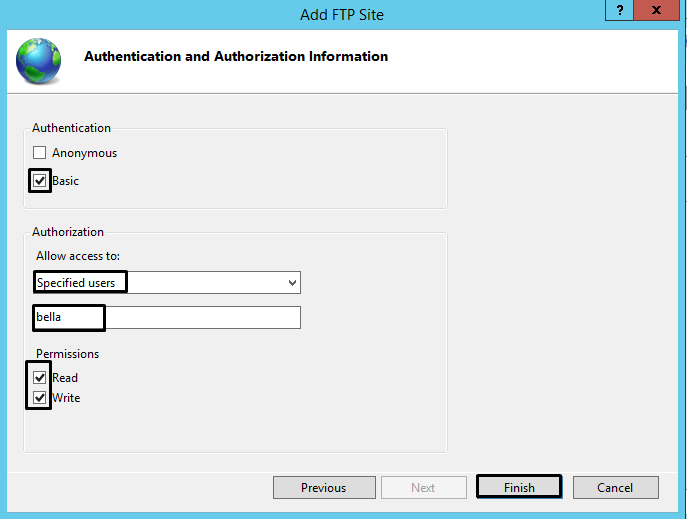Enable Anonymous authentication checkbox
Viewport: 687px width, 519px height.
click(x=40, y=153)
